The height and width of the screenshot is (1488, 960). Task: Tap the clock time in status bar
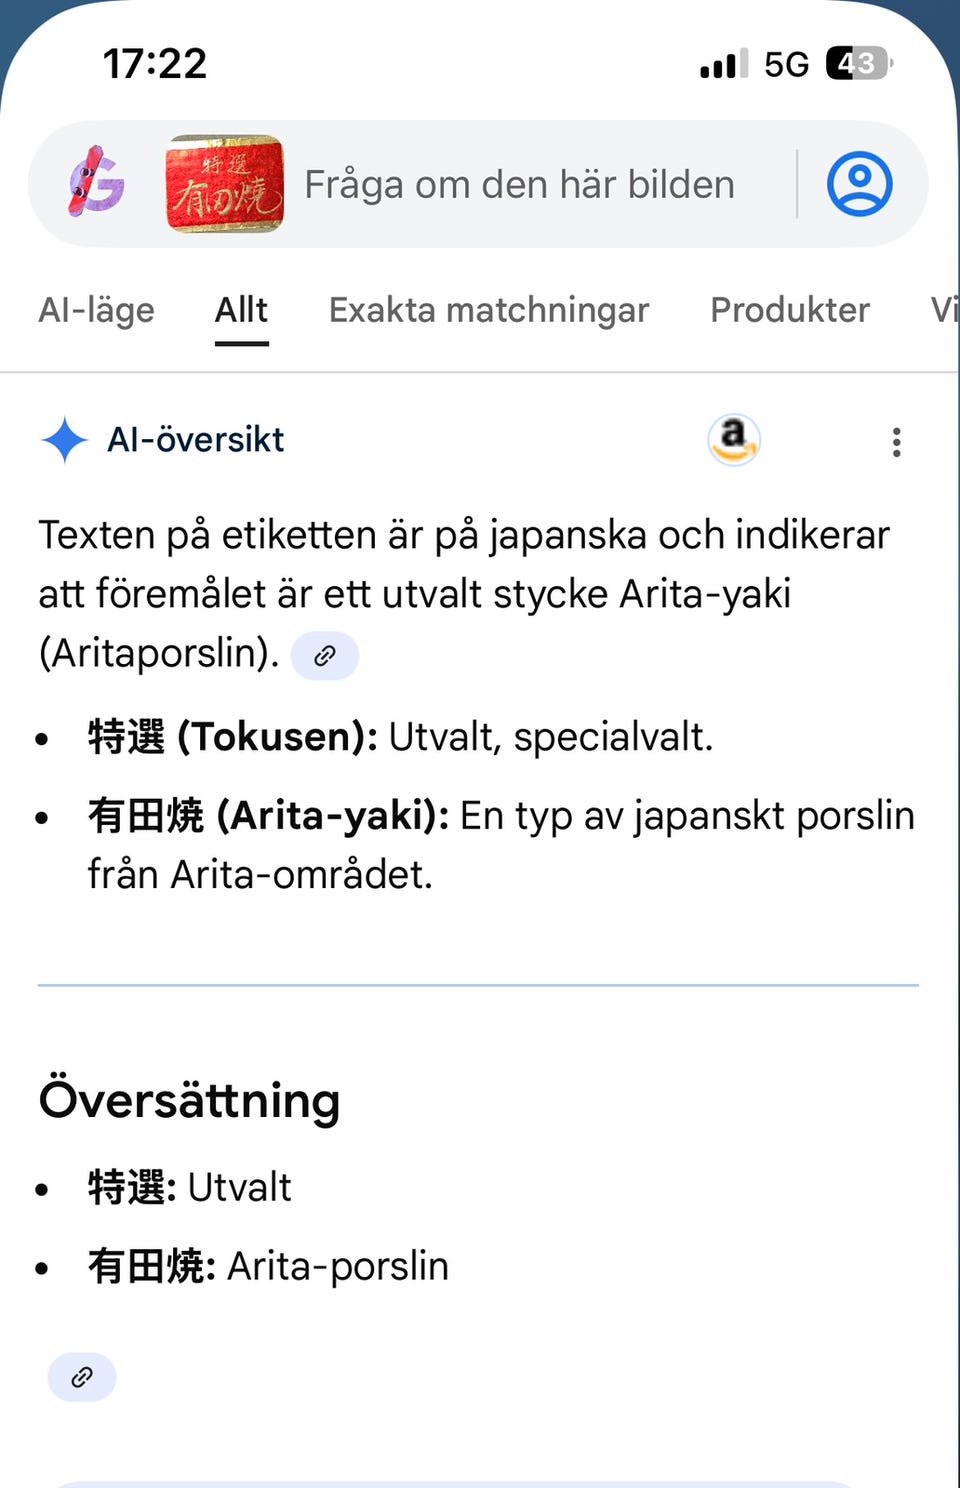click(x=155, y=64)
